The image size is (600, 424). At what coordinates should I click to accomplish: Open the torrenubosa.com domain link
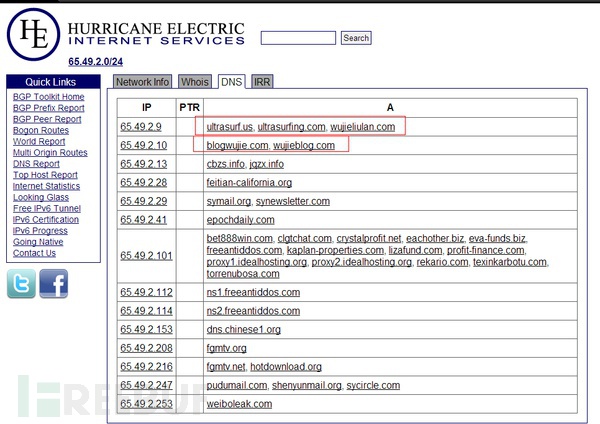tap(243, 274)
